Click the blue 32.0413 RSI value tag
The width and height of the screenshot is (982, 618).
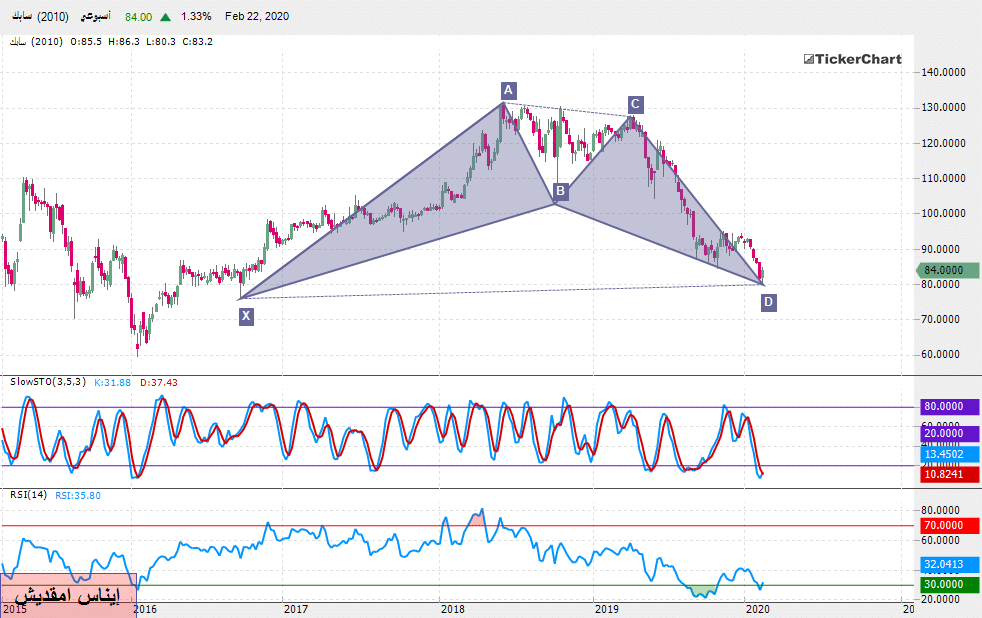point(946,563)
